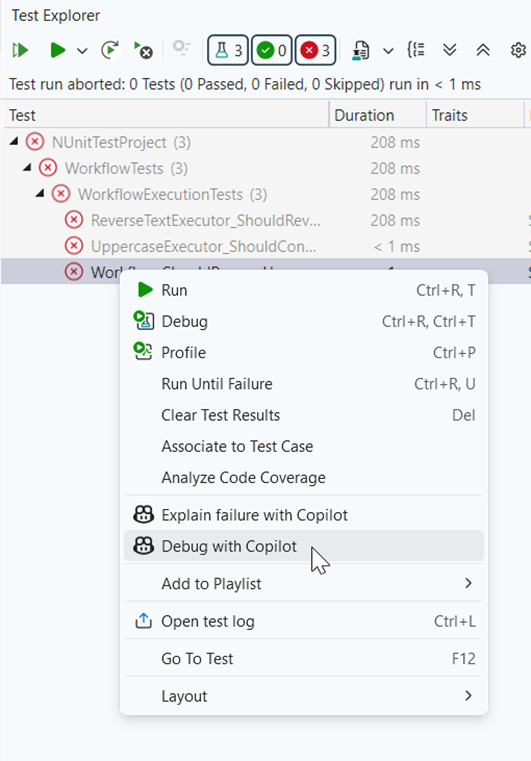Click the Test run aborted summary text
531x761 pixels.
pyautogui.click(x=245, y=84)
